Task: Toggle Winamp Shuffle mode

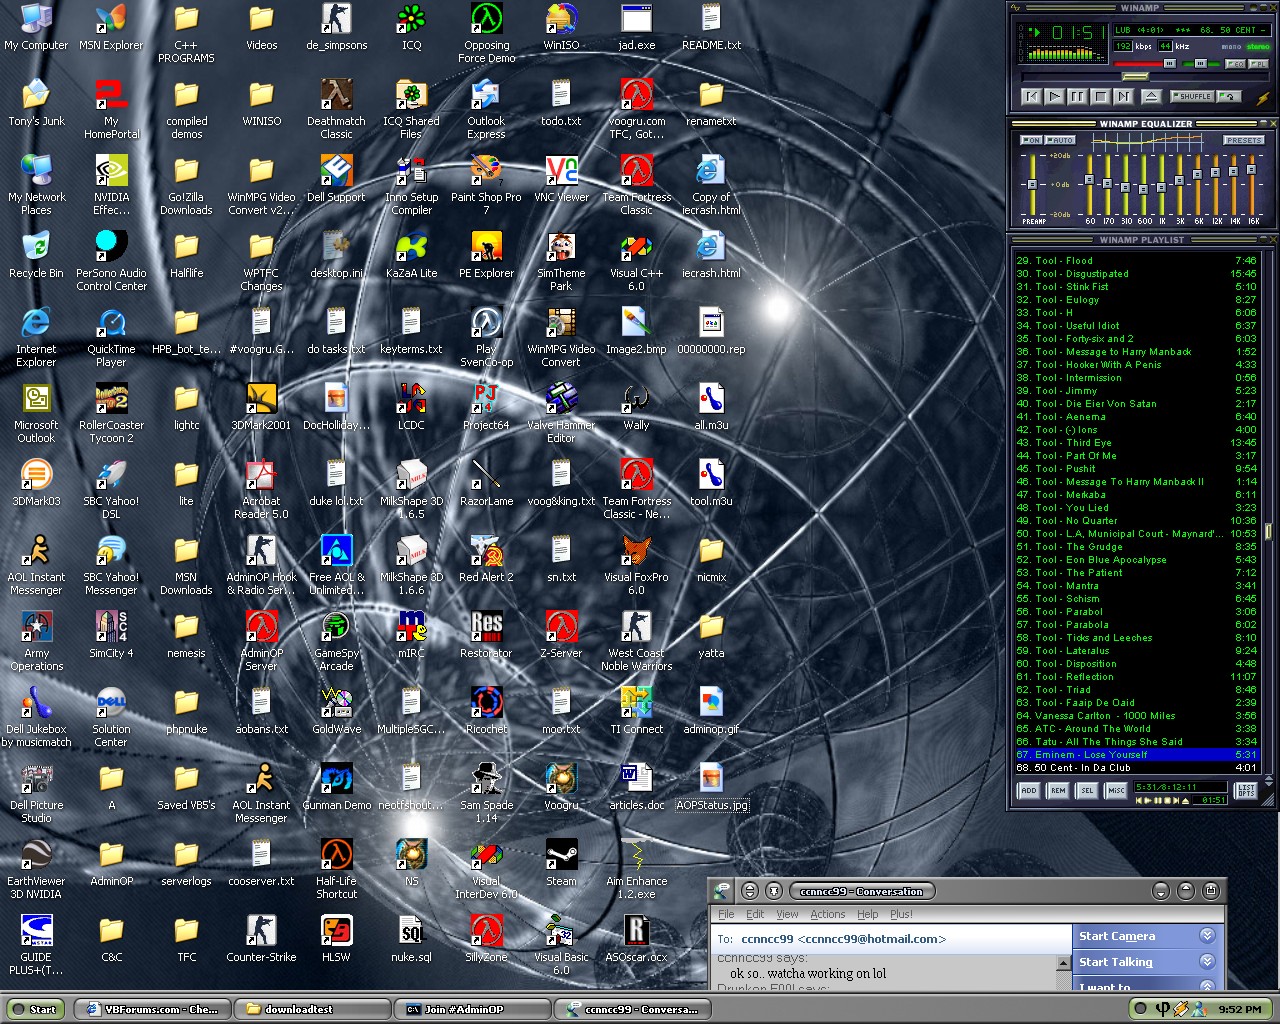Action: point(1192,97)
